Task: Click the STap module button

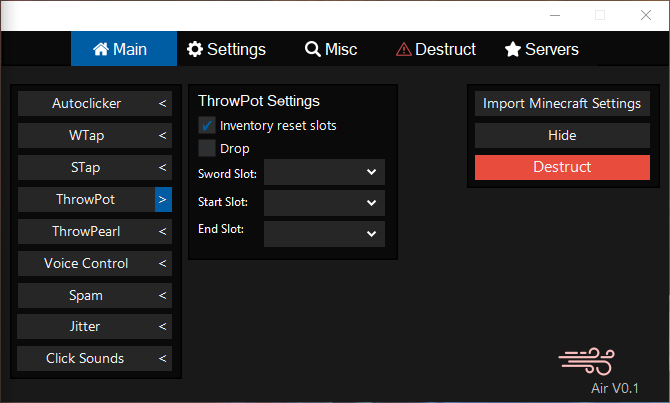Action: pos(86,168)
